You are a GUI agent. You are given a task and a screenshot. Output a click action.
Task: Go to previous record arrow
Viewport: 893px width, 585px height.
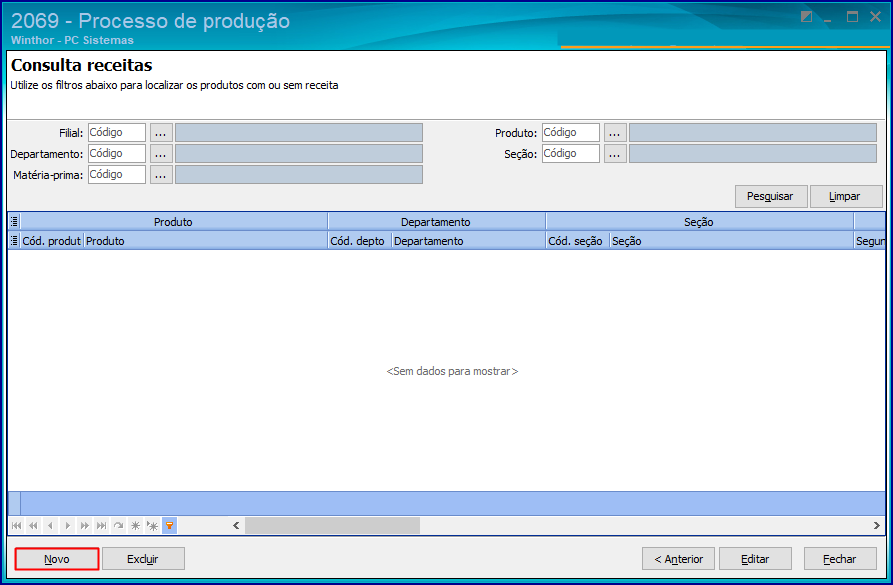click(51, 525)
